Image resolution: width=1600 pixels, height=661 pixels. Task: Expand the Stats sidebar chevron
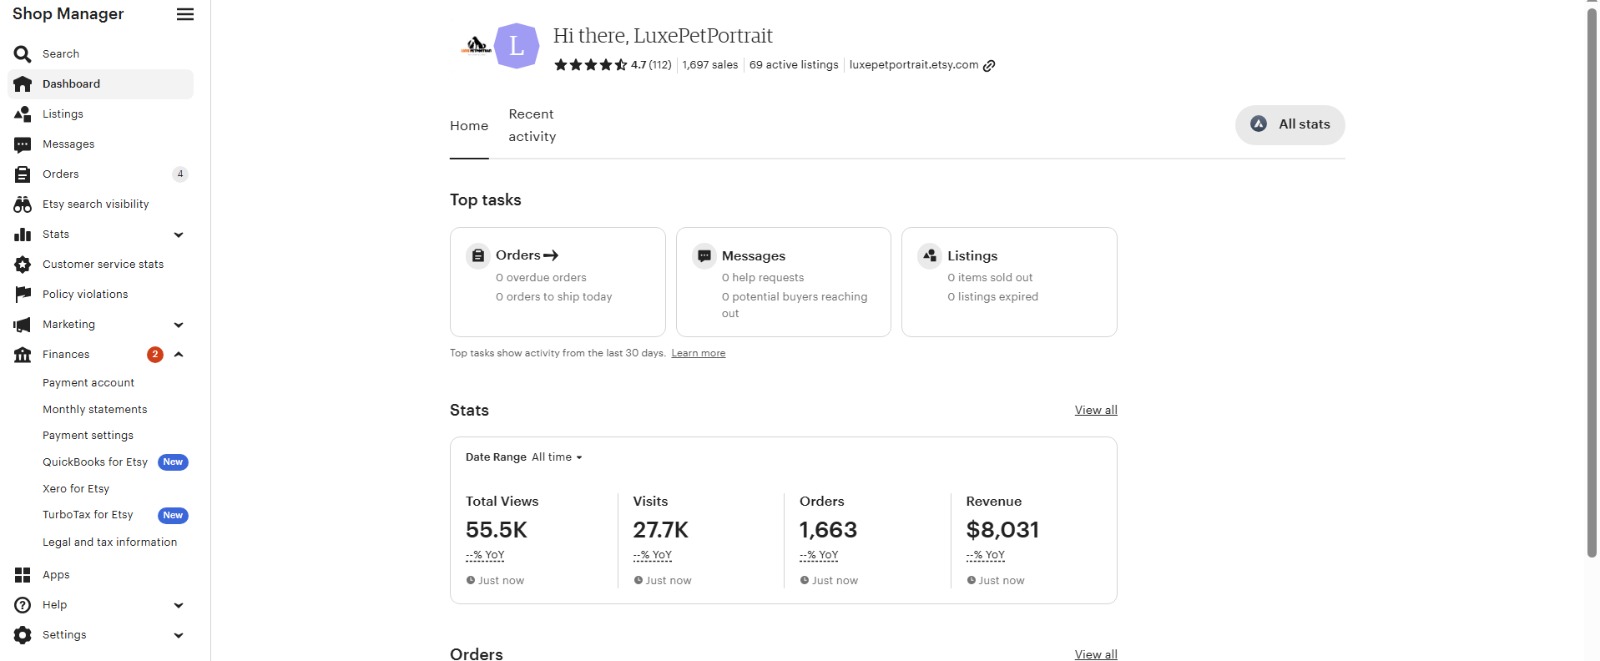pos(179,235)
